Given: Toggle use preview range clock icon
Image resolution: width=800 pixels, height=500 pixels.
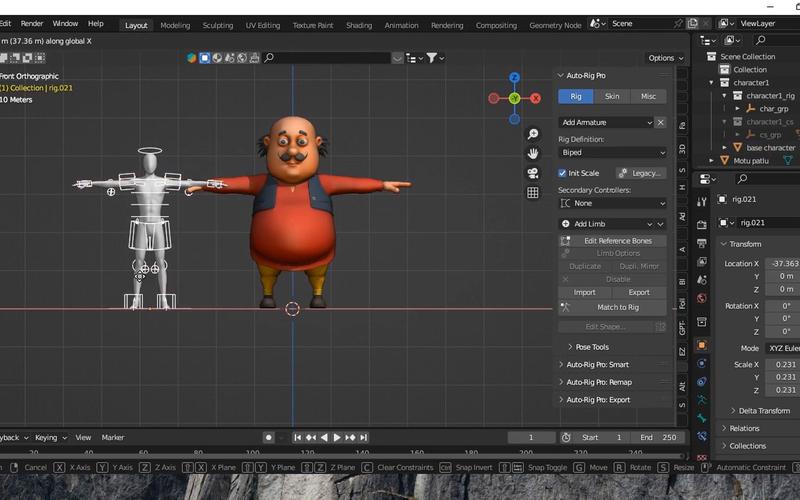Looking at the screenshot, I should click(x=566, y=437).
